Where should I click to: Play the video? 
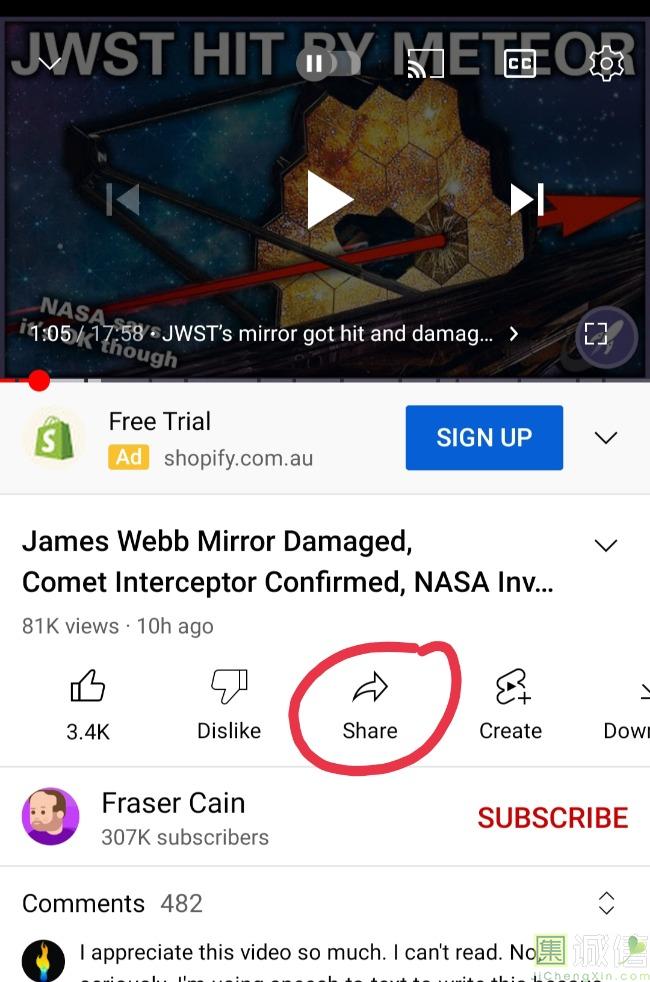coord(328,200)
